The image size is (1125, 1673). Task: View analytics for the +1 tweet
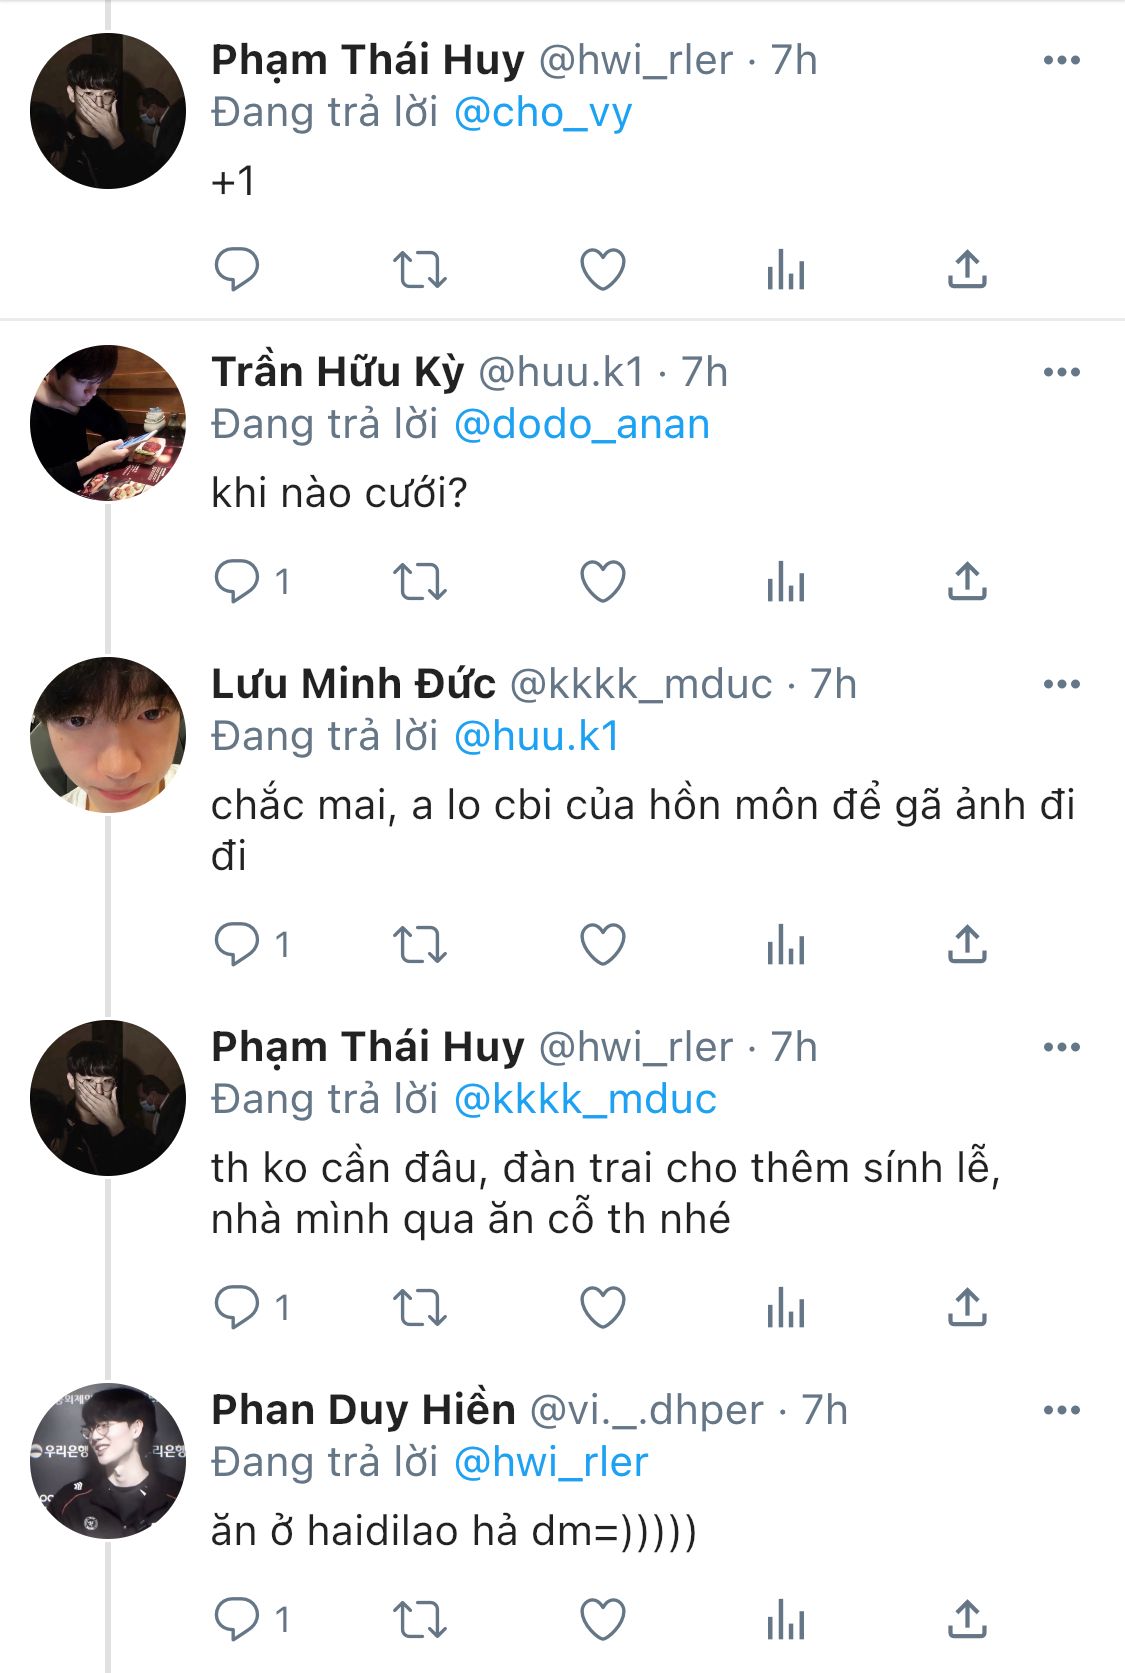(x=785, y=270)
